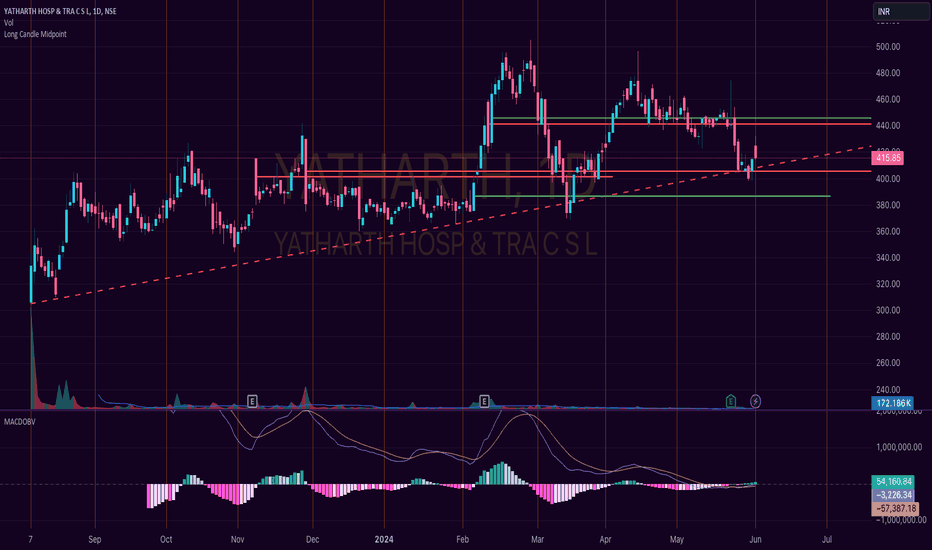Click the 500.00 price scale label
The image size is (932, 550).
887,46
